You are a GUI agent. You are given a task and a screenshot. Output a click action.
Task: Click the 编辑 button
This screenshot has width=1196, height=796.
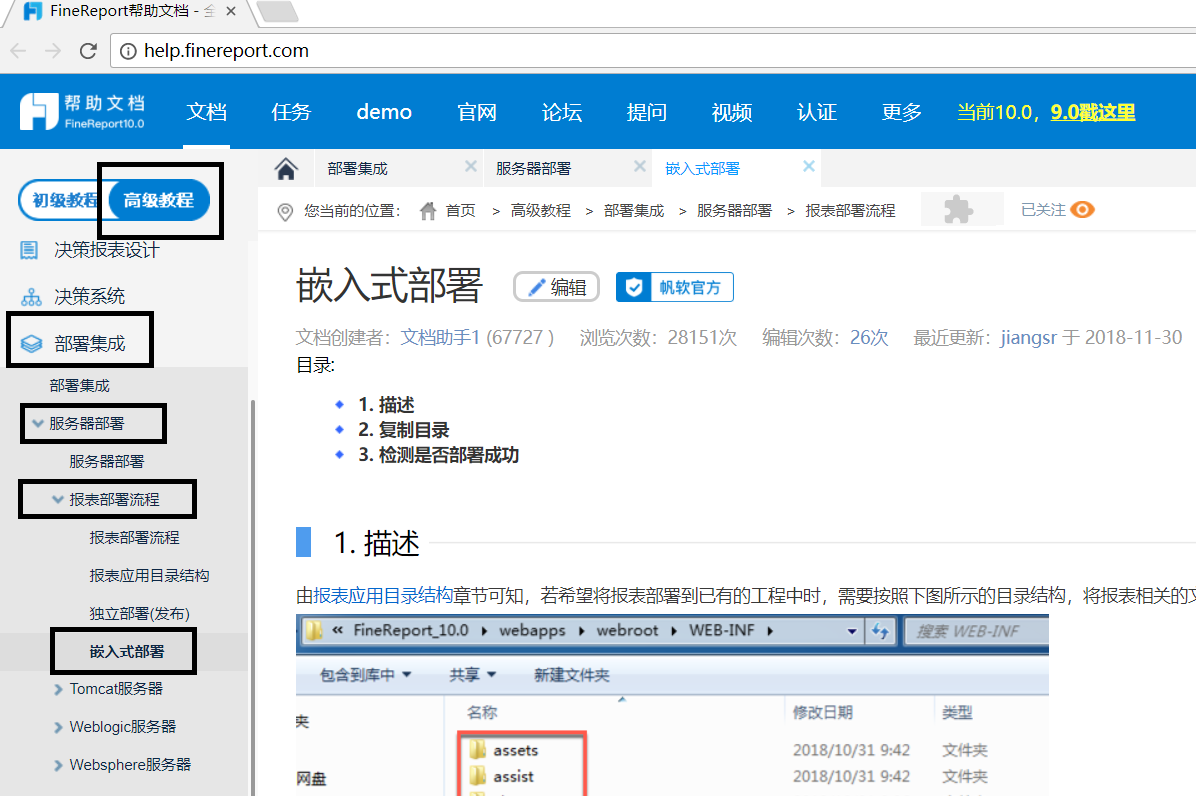(556, 287)
